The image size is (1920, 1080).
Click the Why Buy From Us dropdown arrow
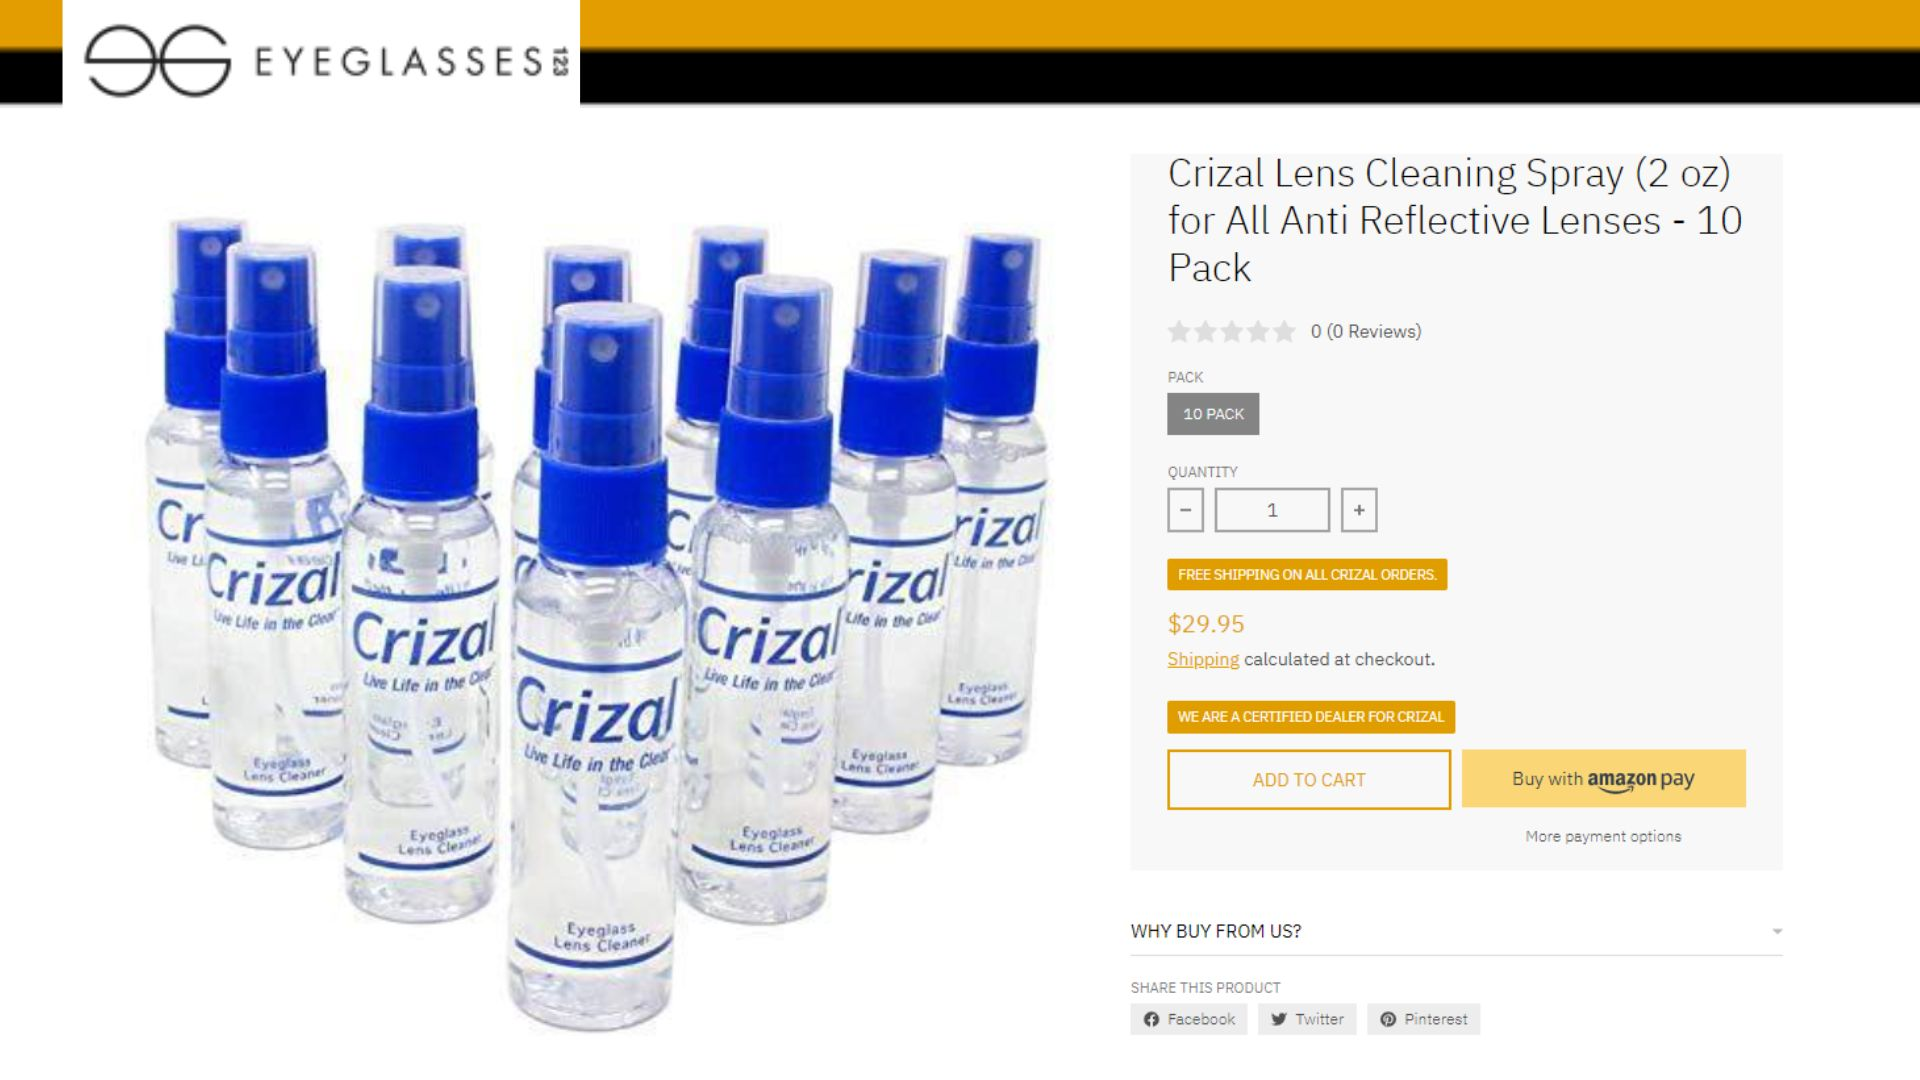(x=1777, y=931)
